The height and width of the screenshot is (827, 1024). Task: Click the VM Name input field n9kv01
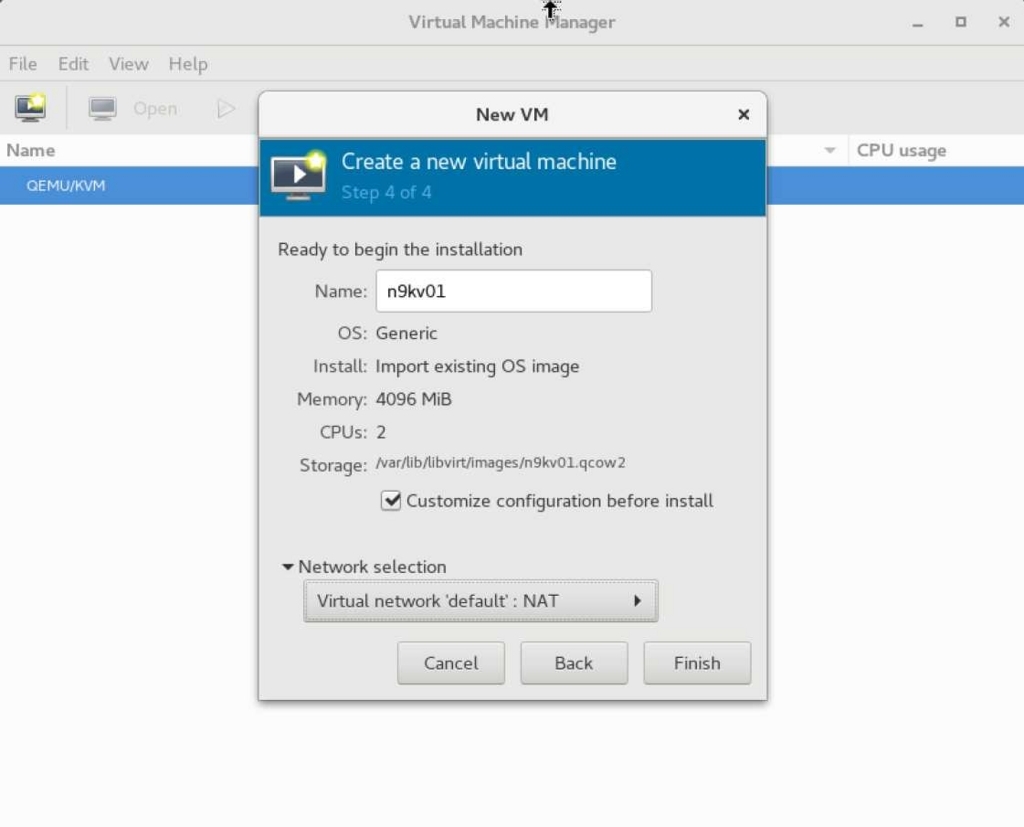tap(513, 291)
